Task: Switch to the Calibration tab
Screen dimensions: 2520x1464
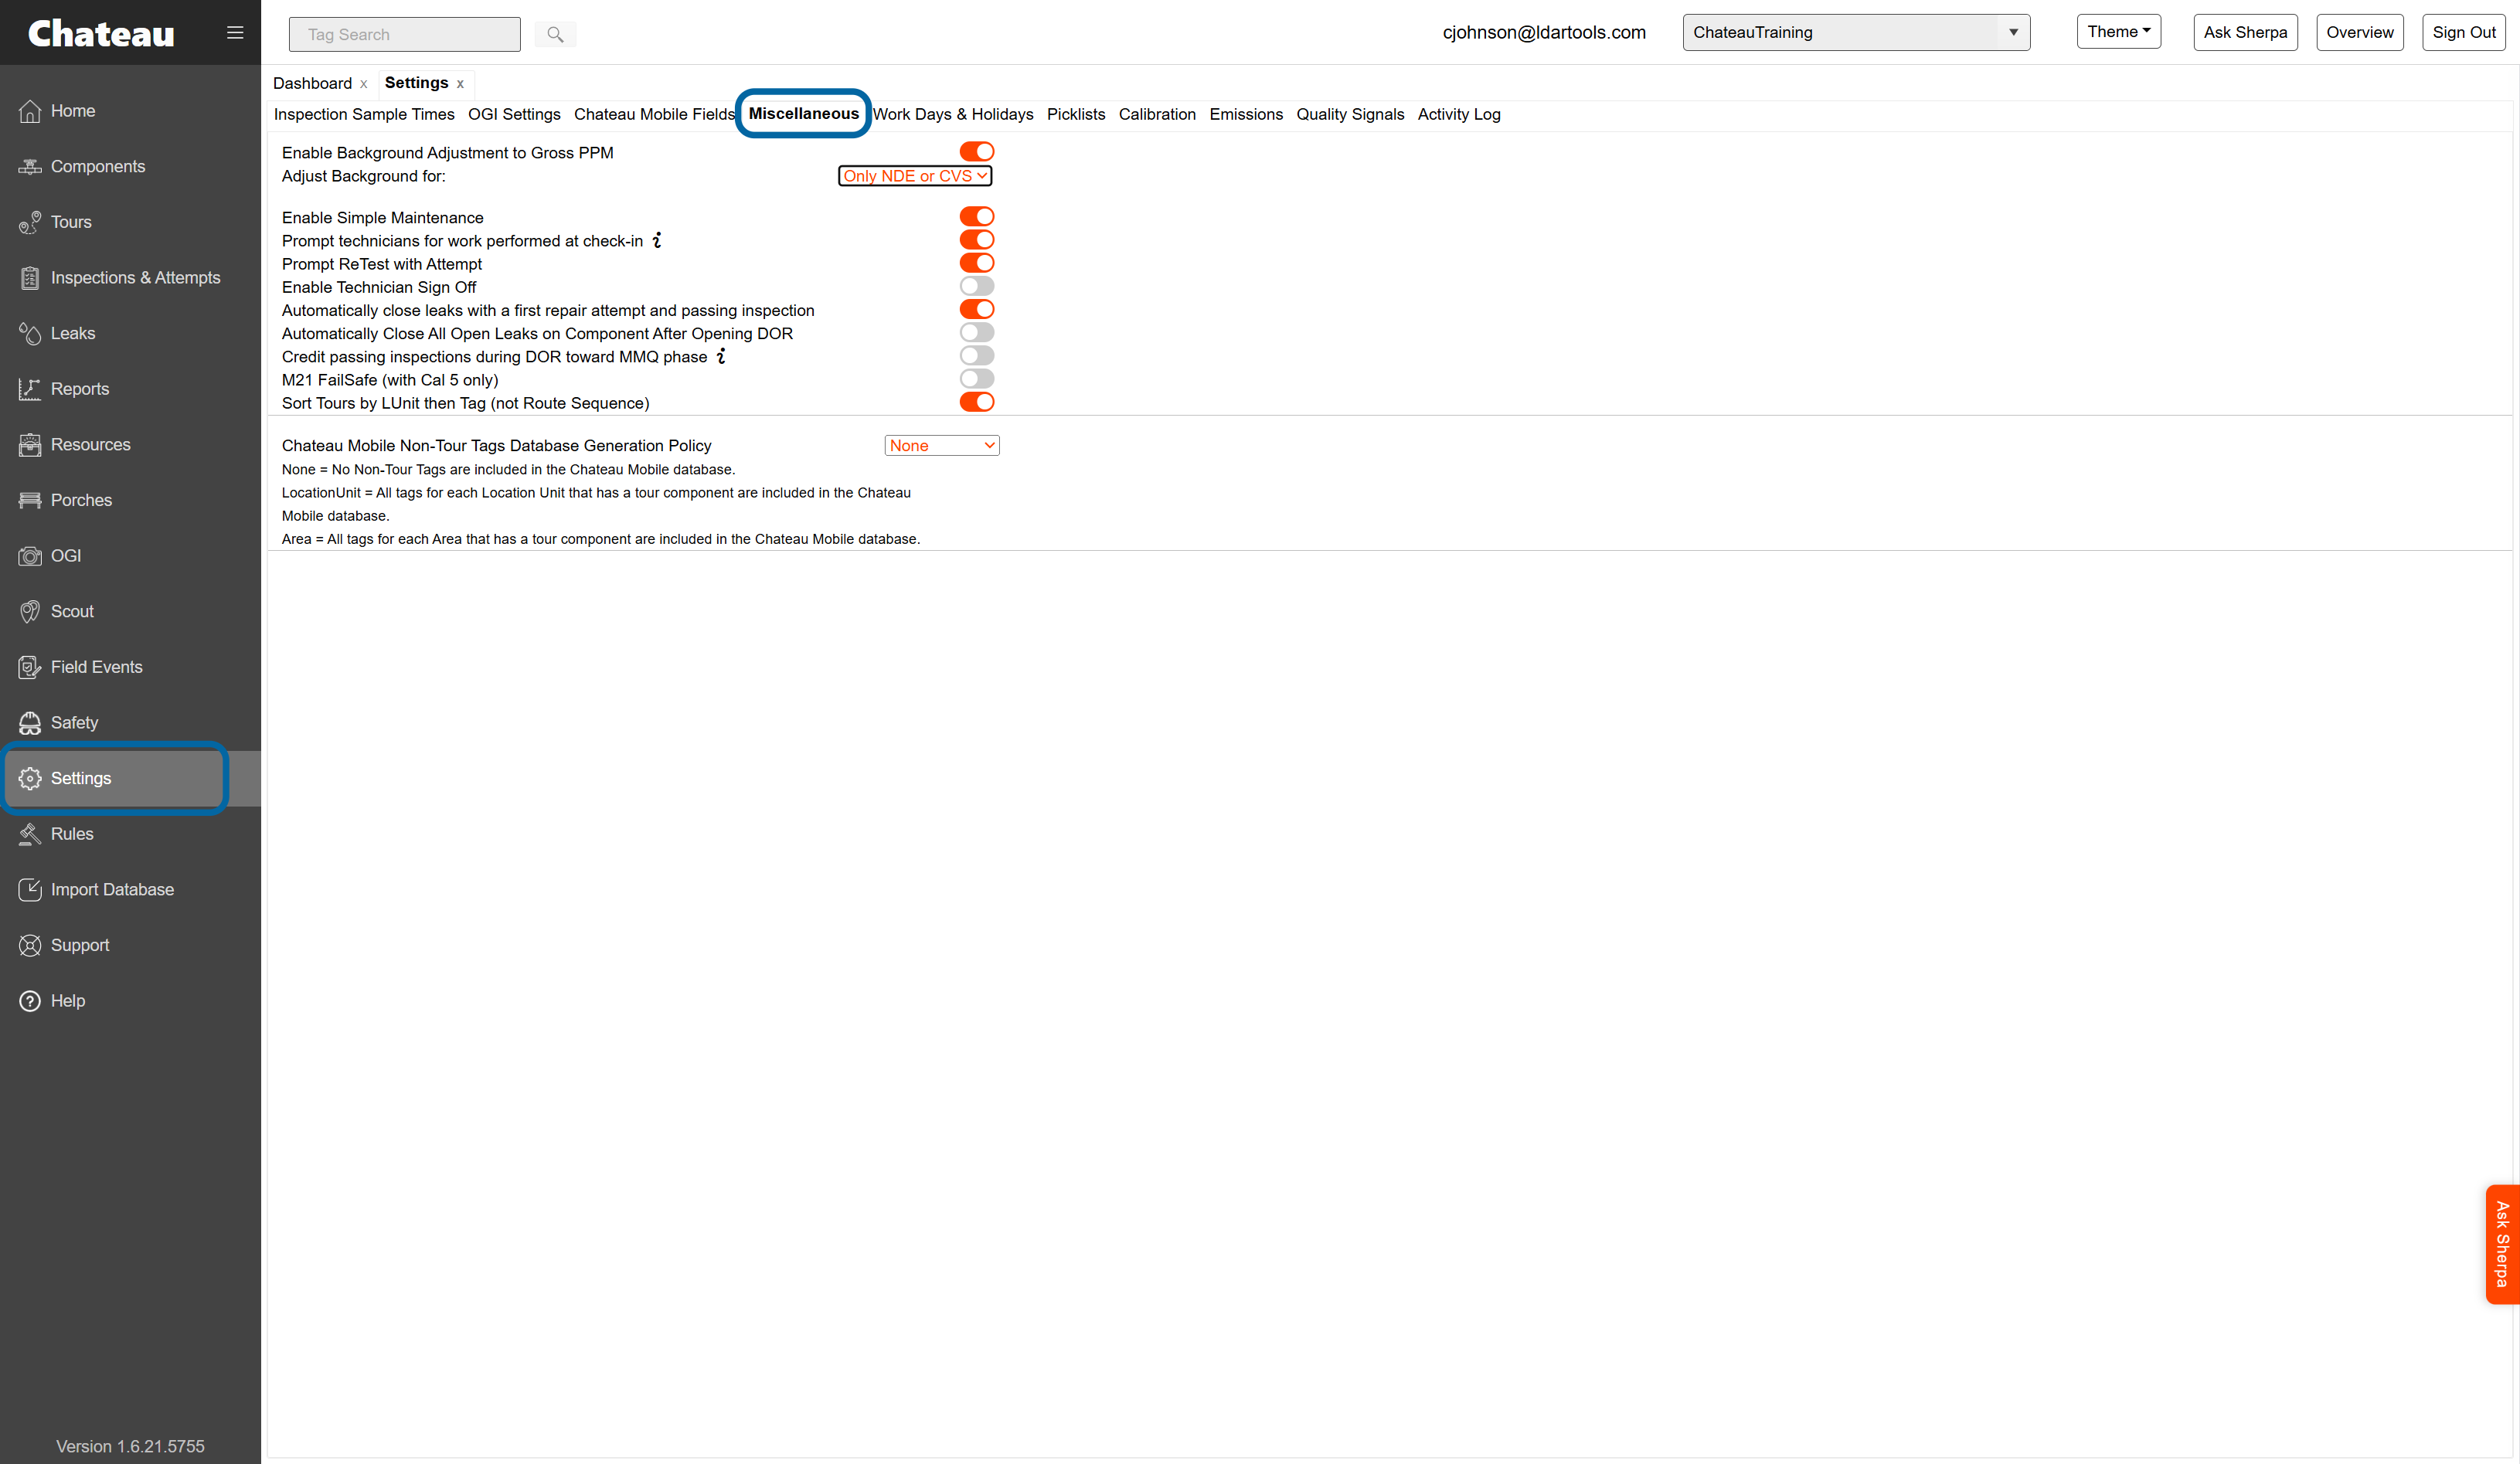Action: pyautogui.click(x=1157, y=114)
